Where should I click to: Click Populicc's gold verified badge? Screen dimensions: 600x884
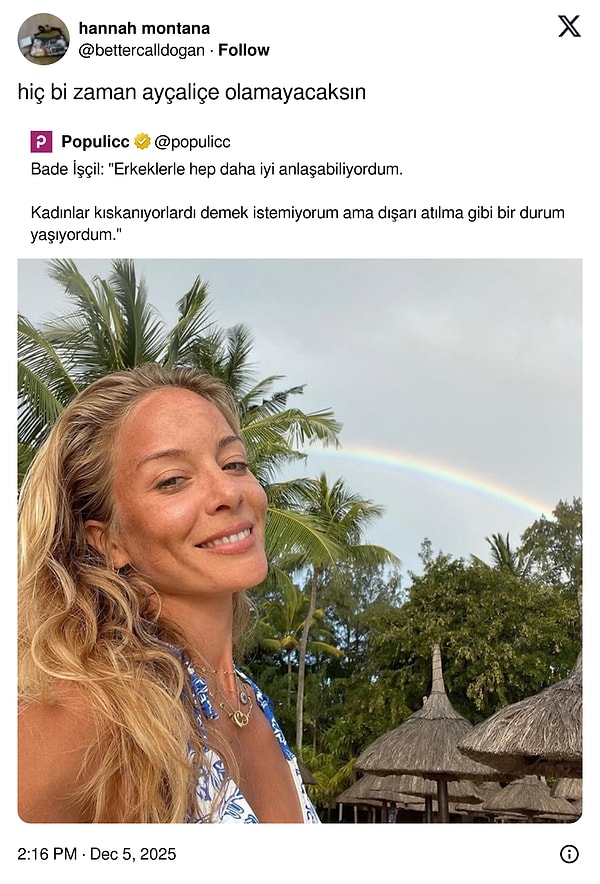142,142
